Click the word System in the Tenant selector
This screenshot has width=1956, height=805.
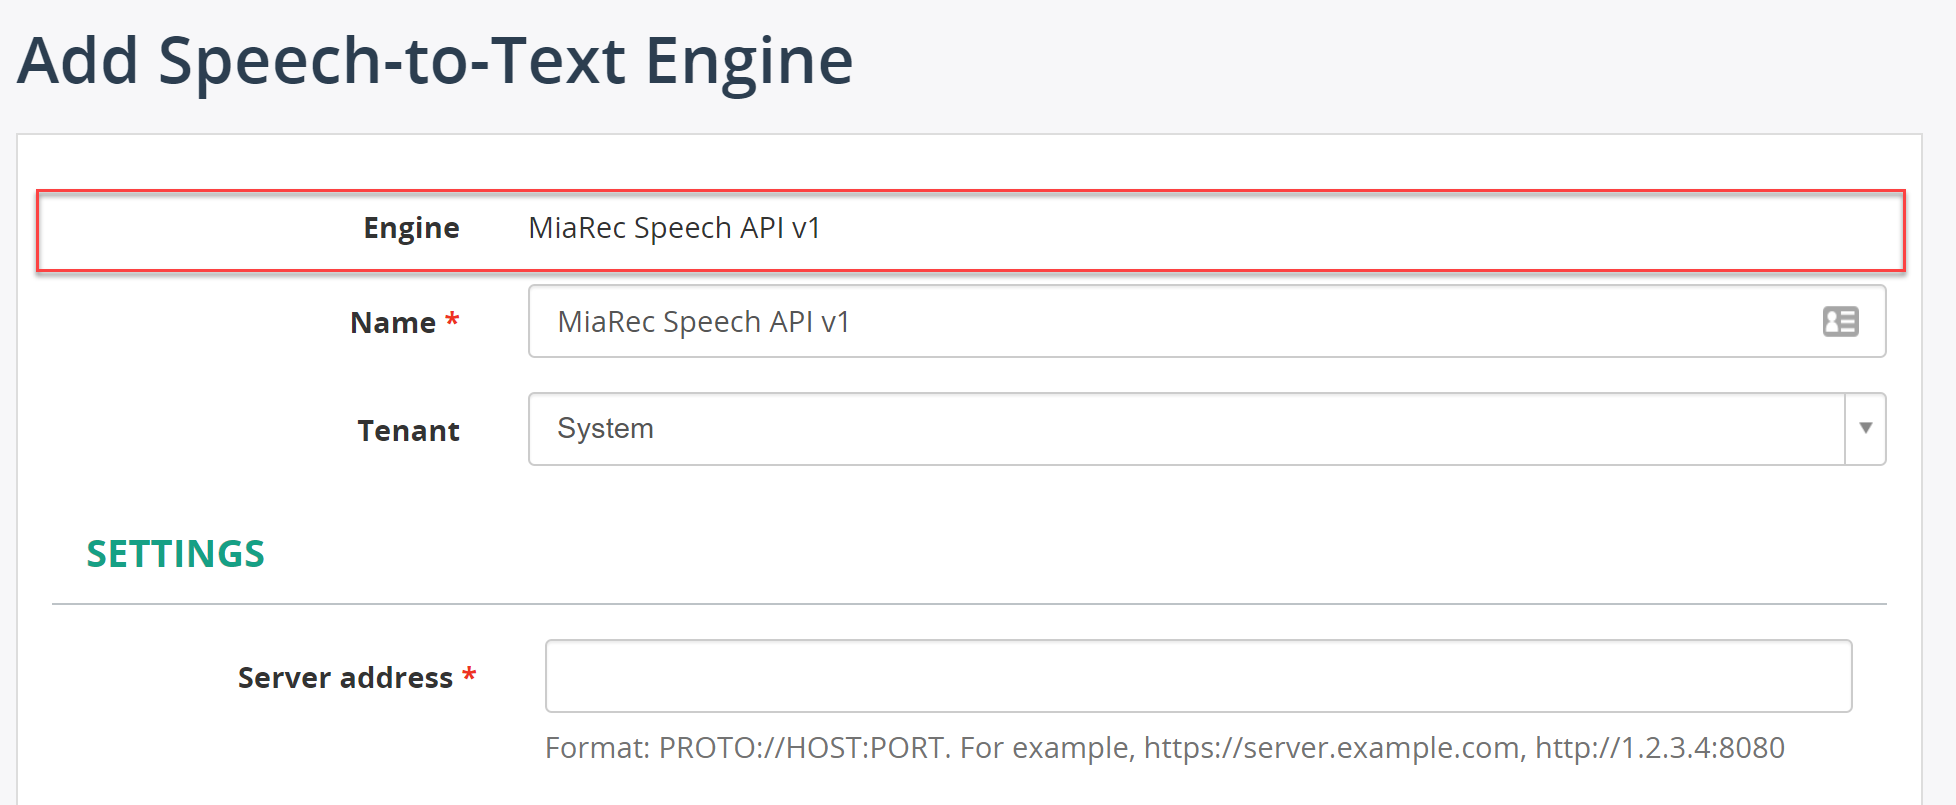(x=605, y=428)
